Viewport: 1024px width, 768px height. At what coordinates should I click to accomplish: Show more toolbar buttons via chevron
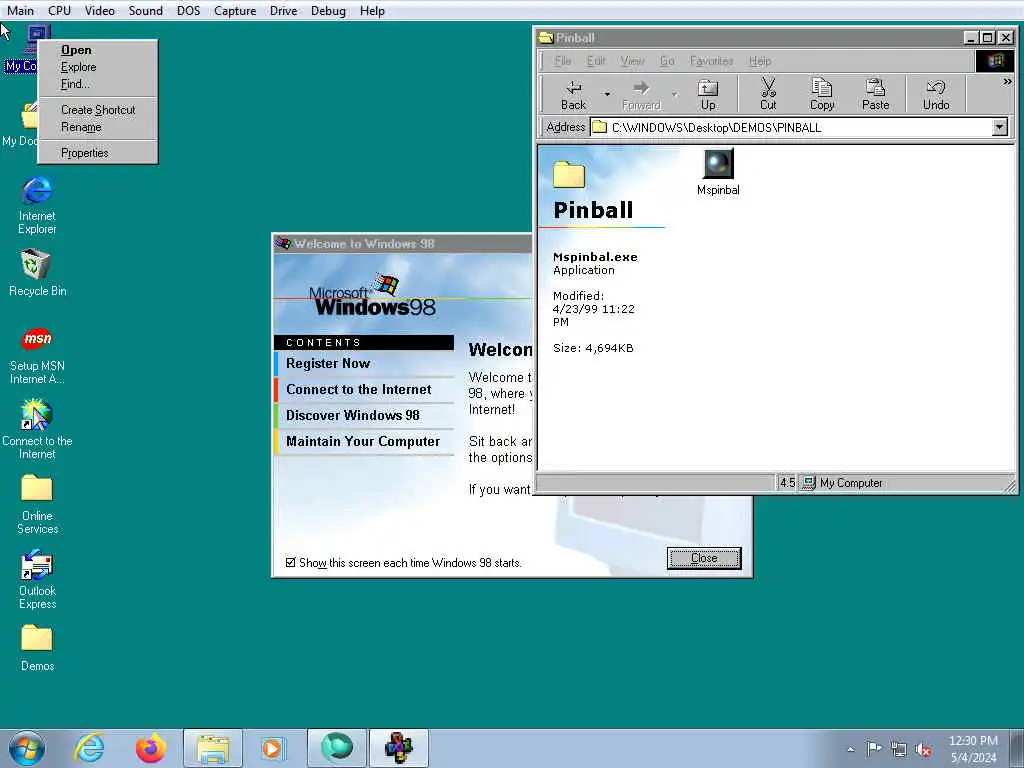point(1007,82)
